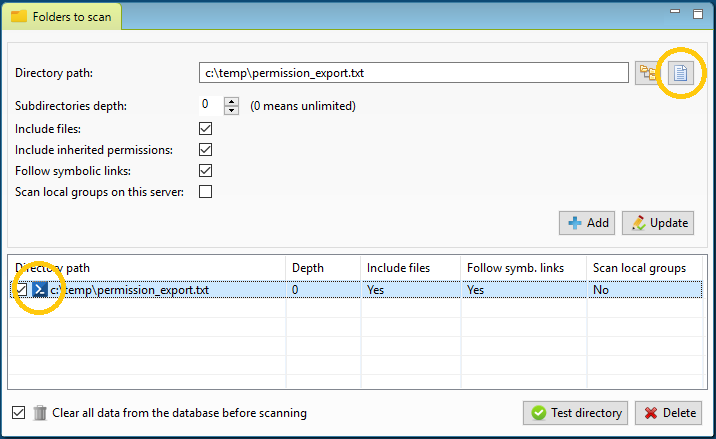
Task: Click the Add button
Action: (x=587, y=223)
